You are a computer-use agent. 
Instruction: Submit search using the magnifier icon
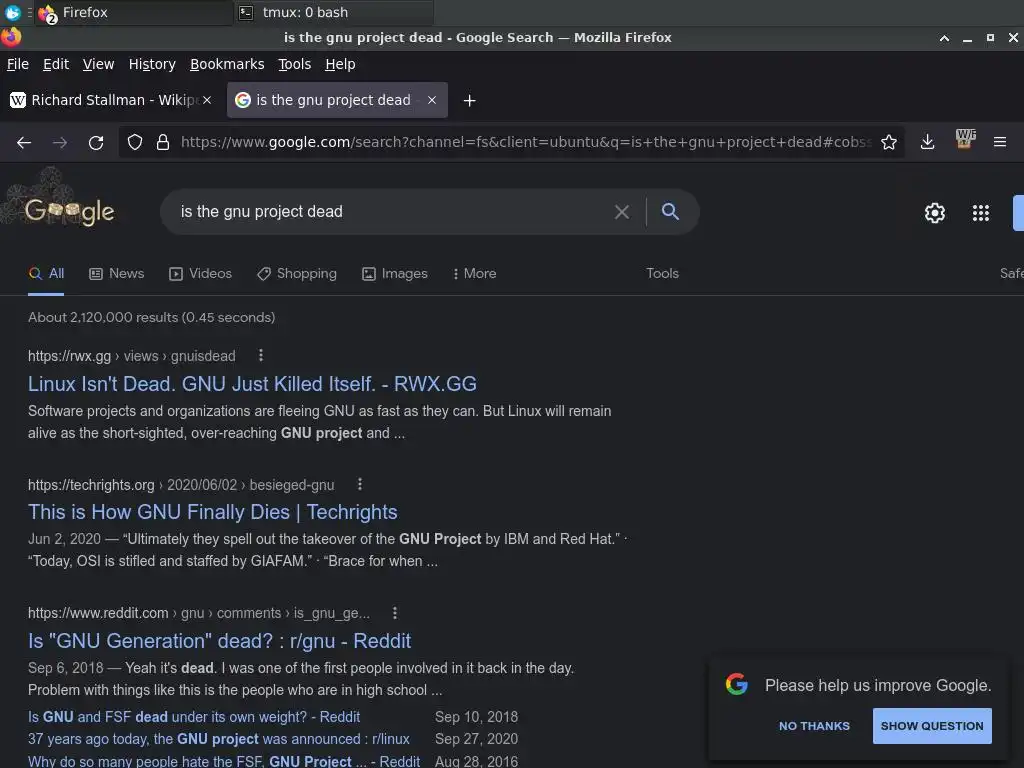point(670,211)
